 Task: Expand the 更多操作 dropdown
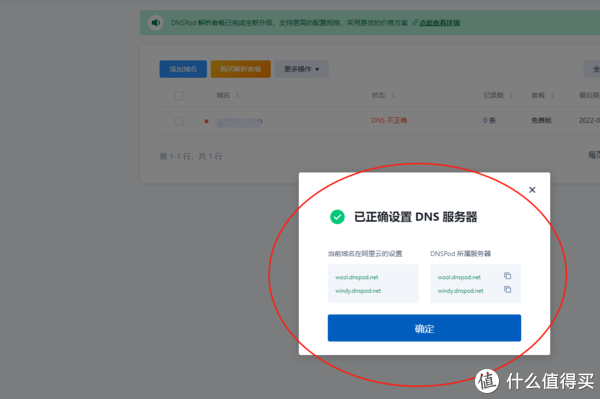tap(301, 69)
